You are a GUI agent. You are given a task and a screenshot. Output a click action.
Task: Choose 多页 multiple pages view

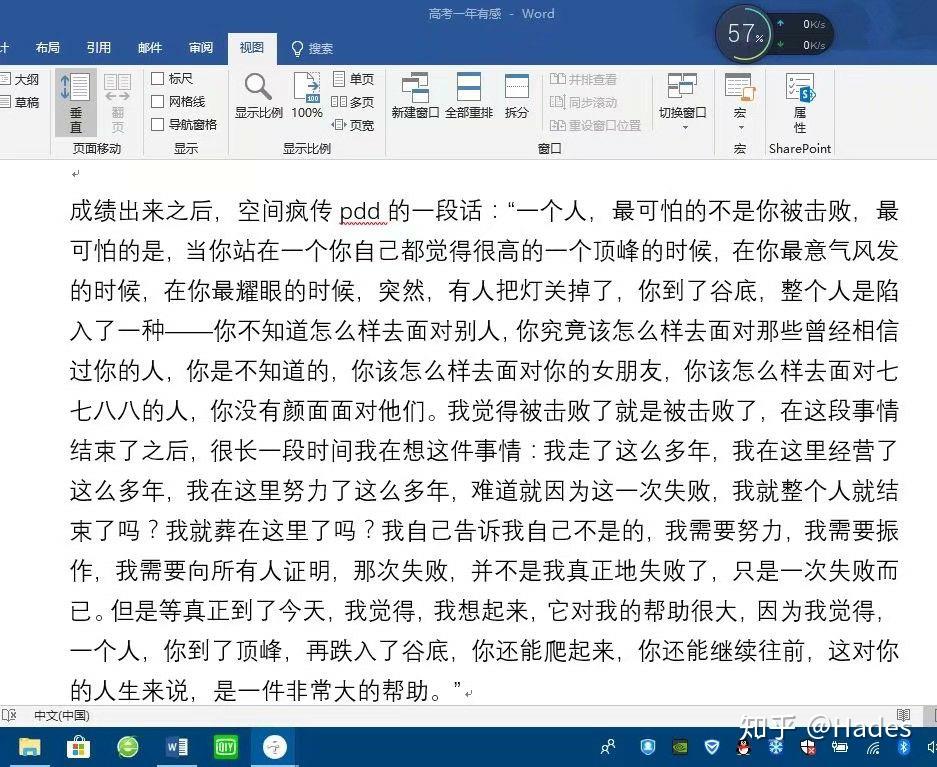coord(353,102)
